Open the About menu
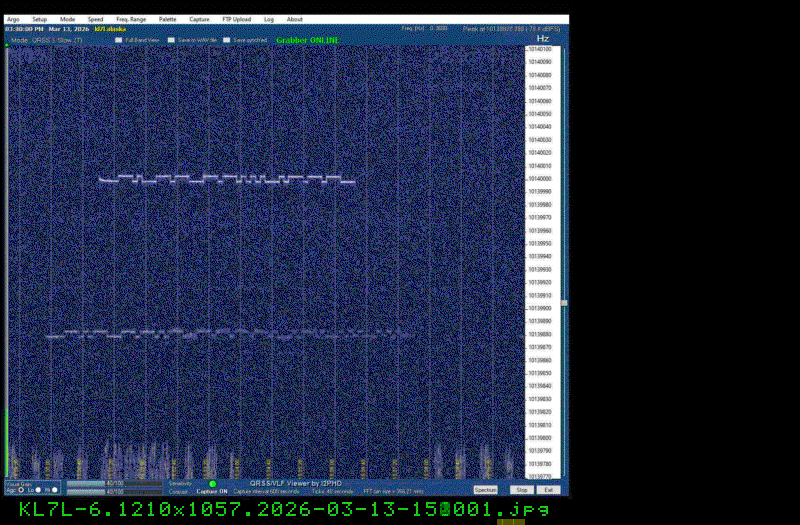Viewport: 800px width, 525px height. pyautogui.click(x=295, y=19)
